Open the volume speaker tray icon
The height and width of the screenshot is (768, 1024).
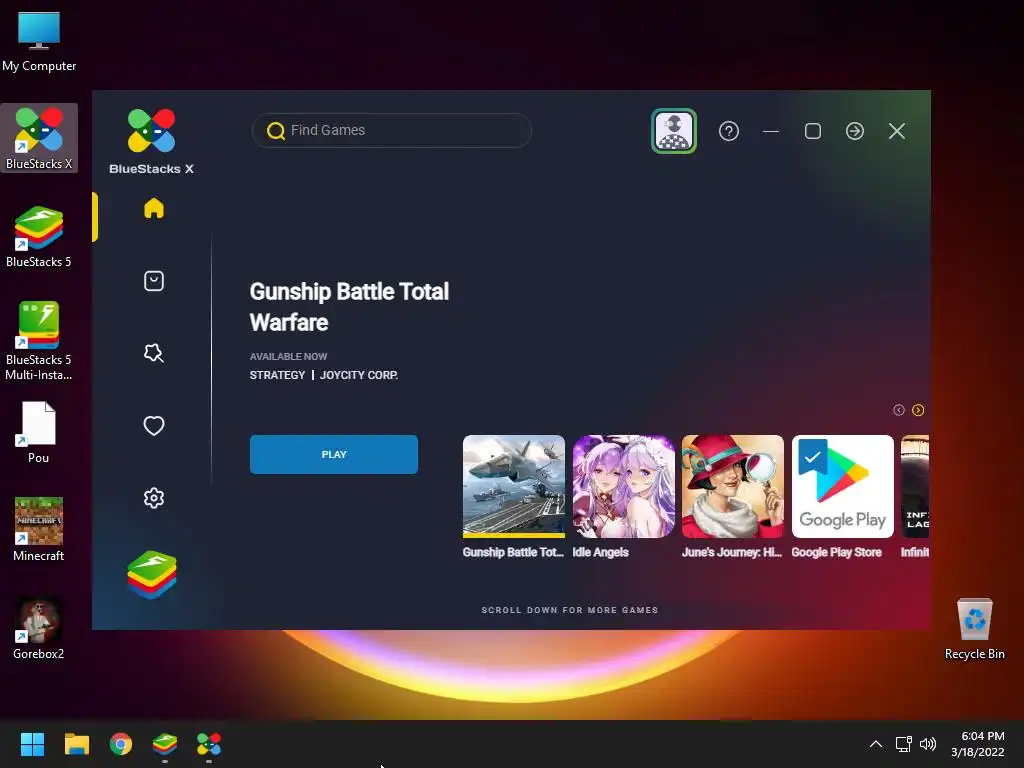pos(928,744)
